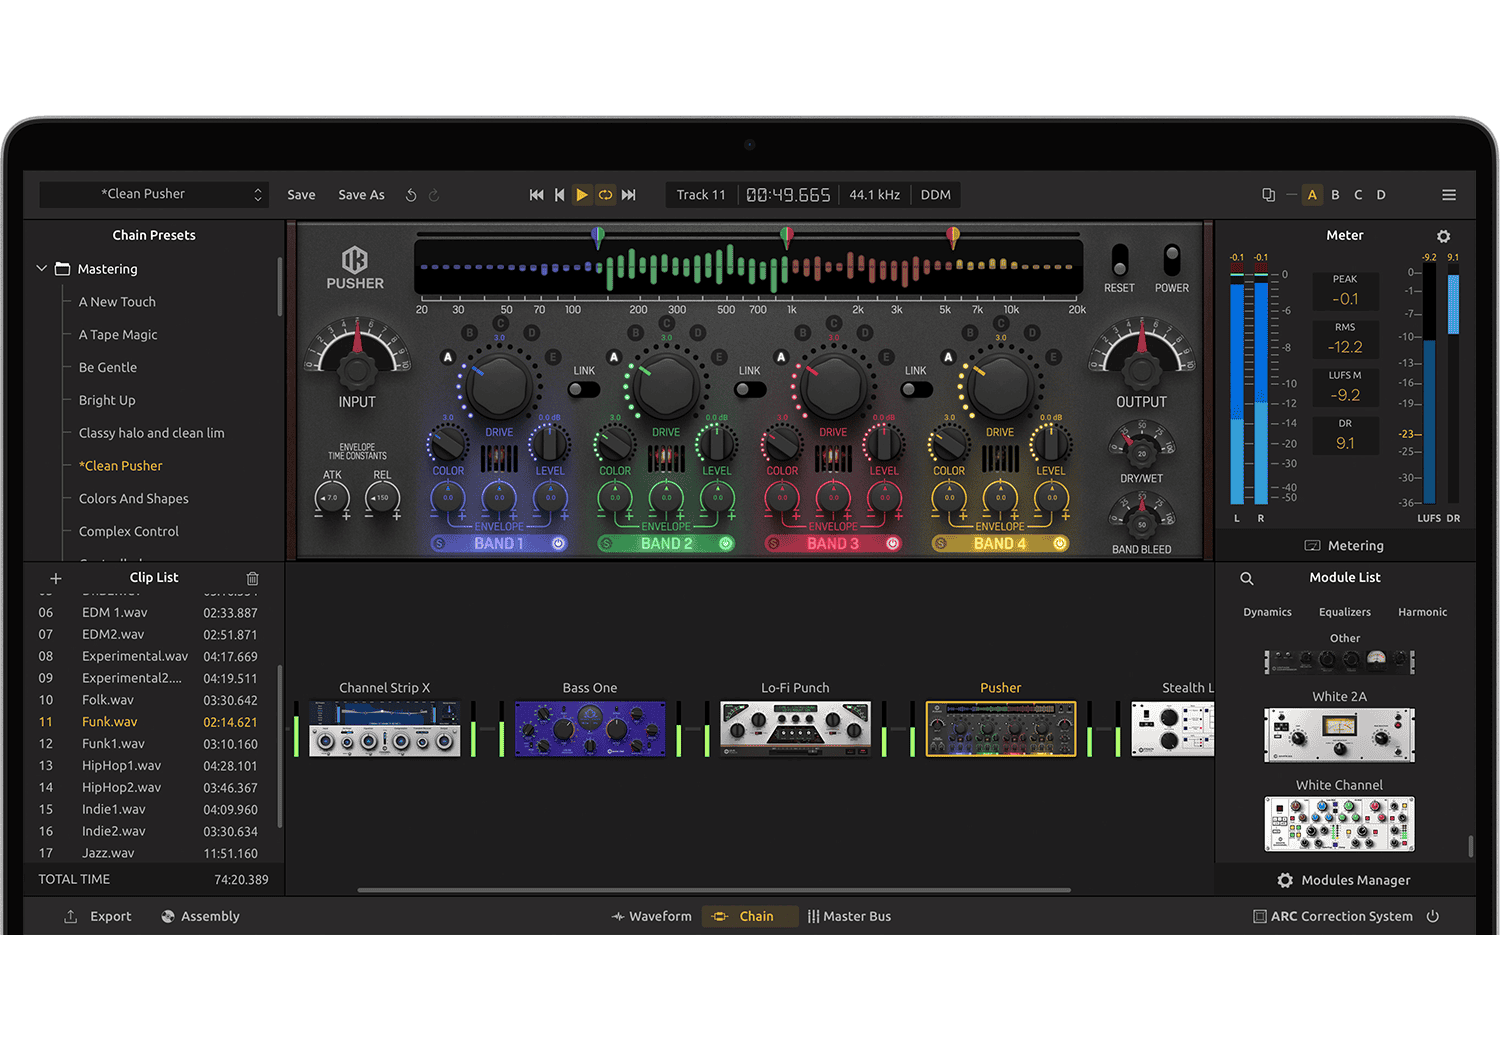Click the BAND BLEED knob
The height and width of the screenshot is (1050, 1500).
point(1142,524)
